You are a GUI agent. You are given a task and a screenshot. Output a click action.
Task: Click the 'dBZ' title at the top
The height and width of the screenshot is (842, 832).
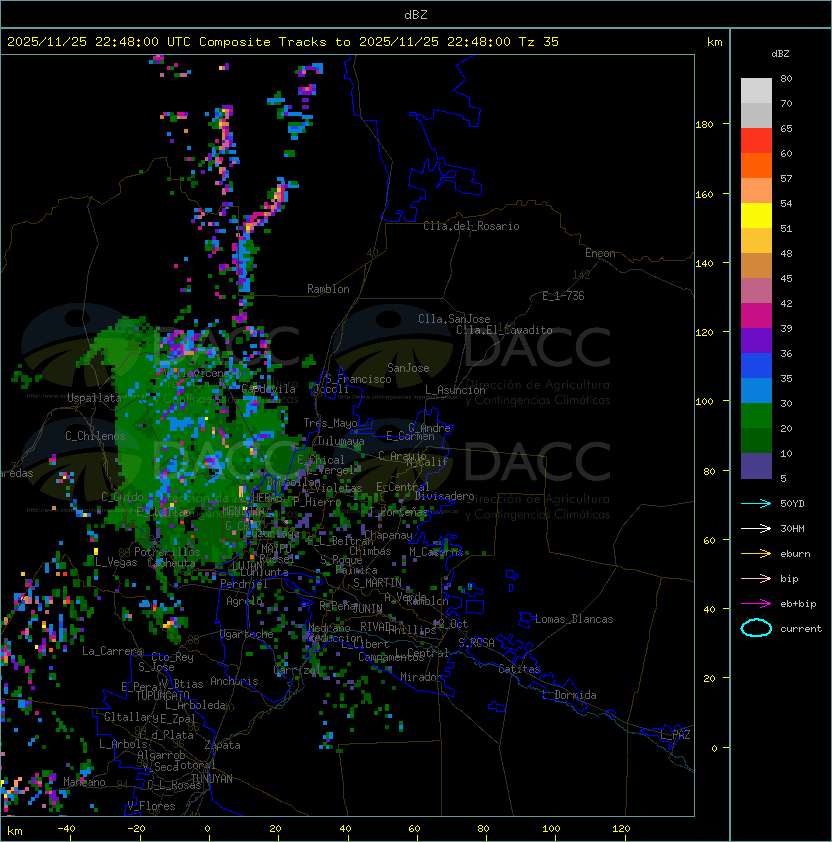pyautogui.click(x=416, y=14)
